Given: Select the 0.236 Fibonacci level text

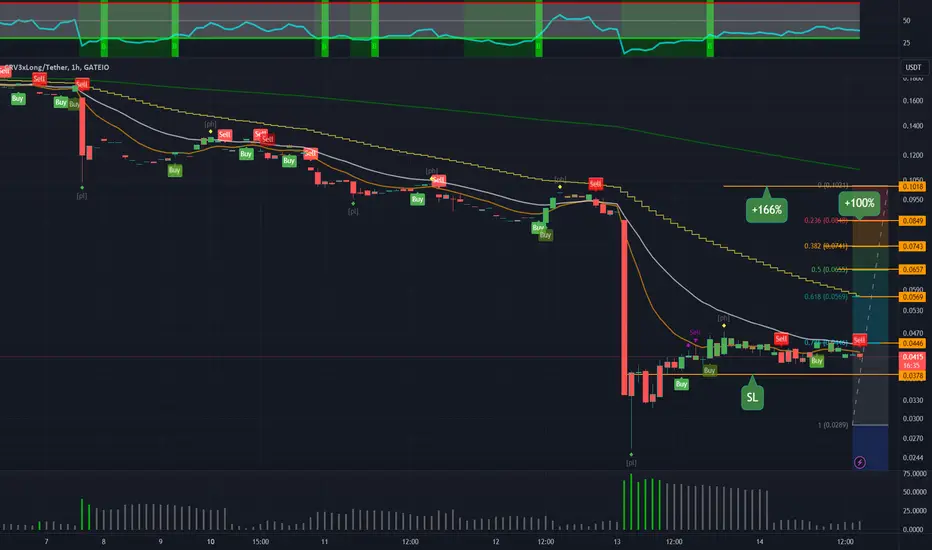Looking at the screenshot, I should click(826, 221).
